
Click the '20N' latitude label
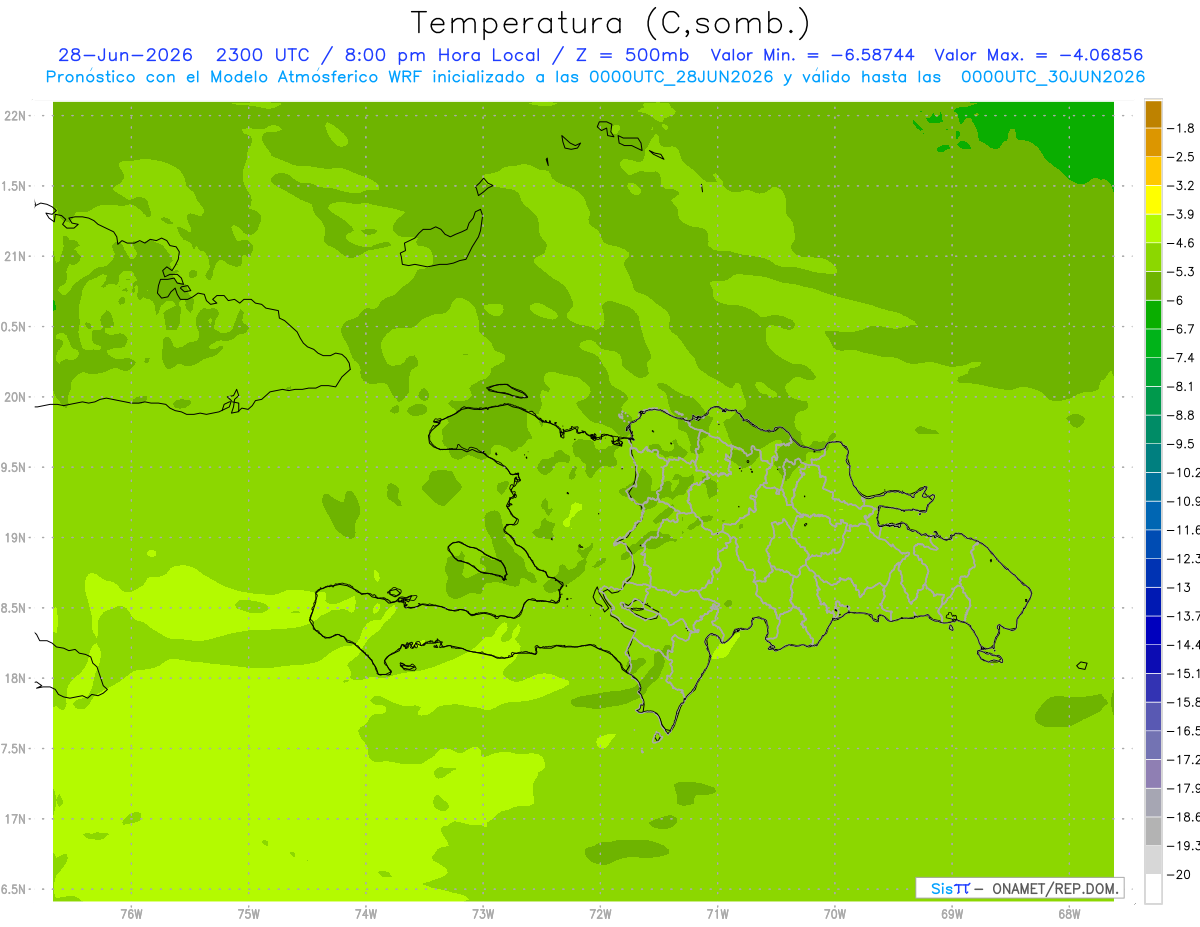point(14,397)
